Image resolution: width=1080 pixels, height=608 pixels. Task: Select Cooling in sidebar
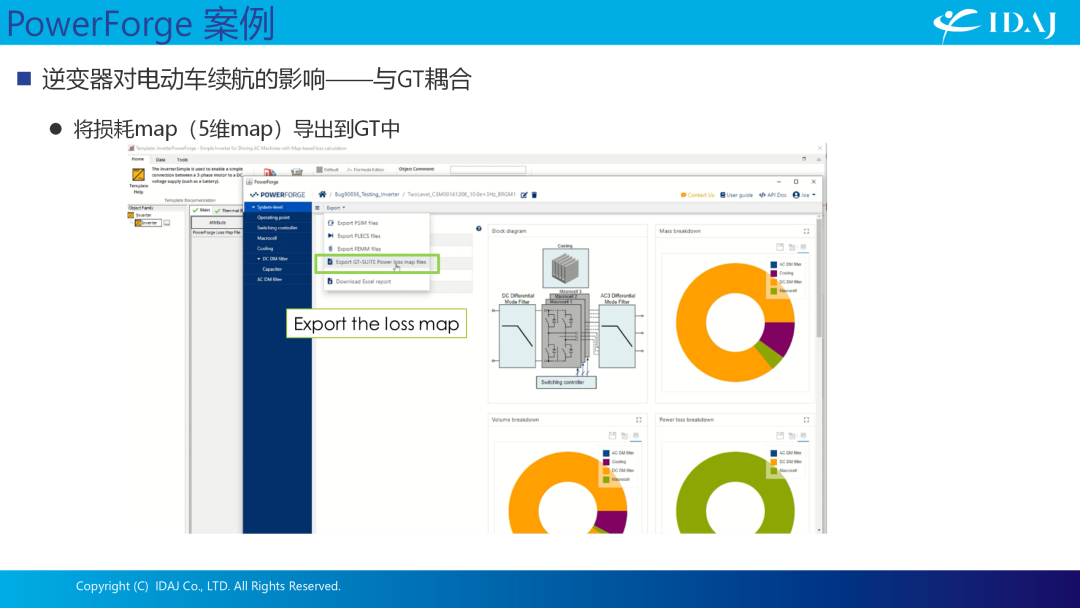point(265,249)
